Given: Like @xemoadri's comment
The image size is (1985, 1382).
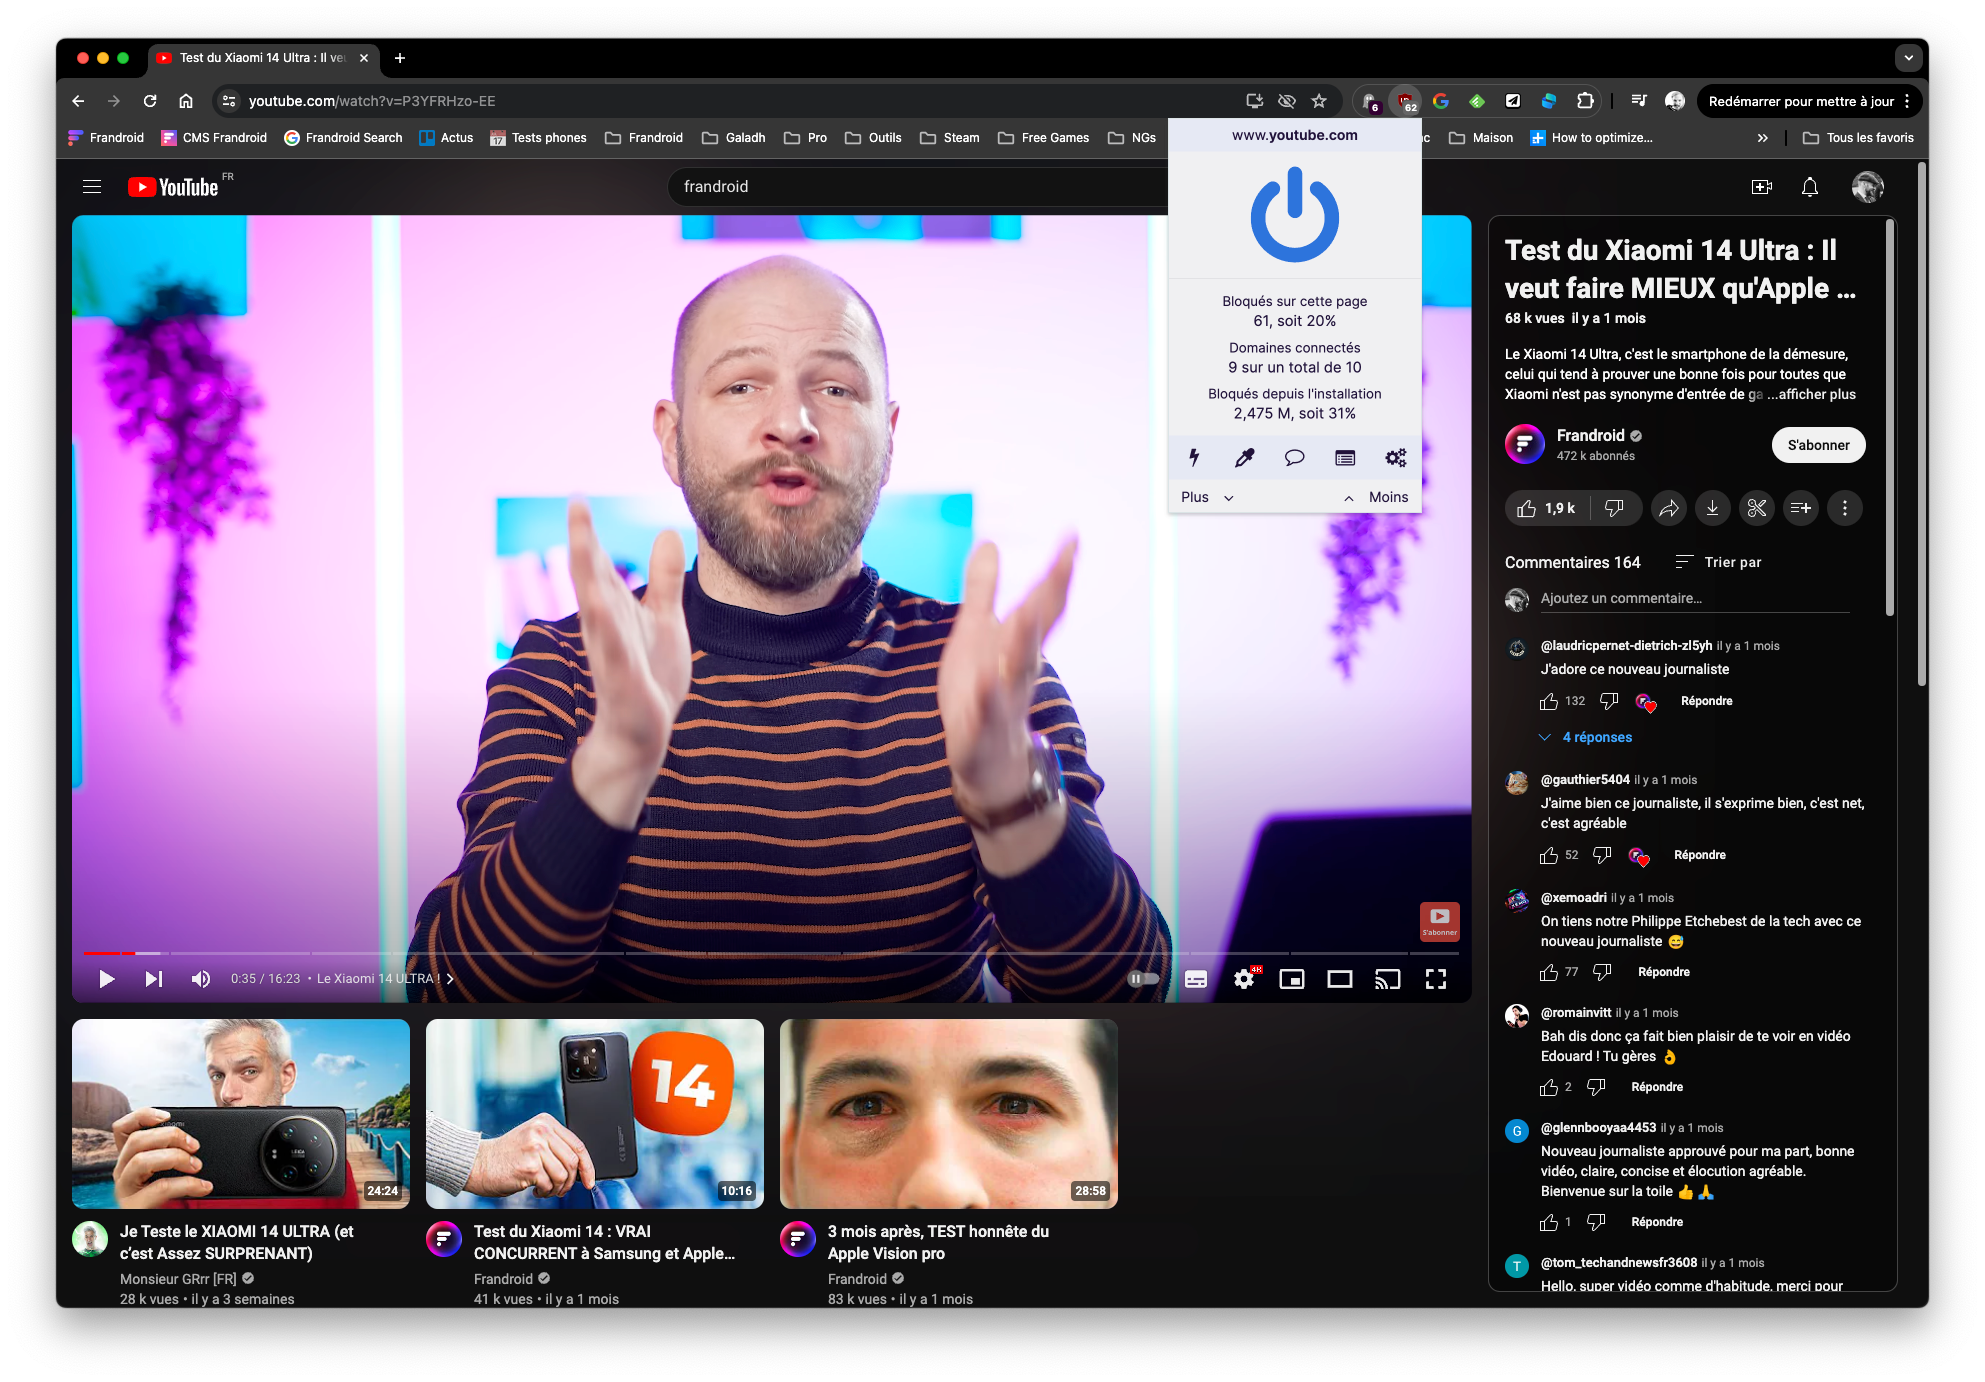Looking at the screenshot, I should (x=1548, y=972).
